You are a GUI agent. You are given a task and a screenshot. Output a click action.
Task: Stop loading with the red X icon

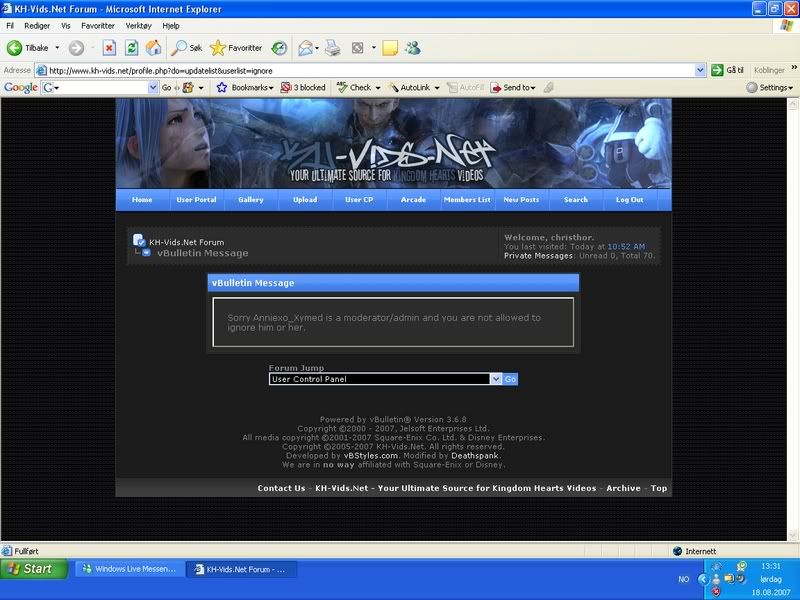109,48
